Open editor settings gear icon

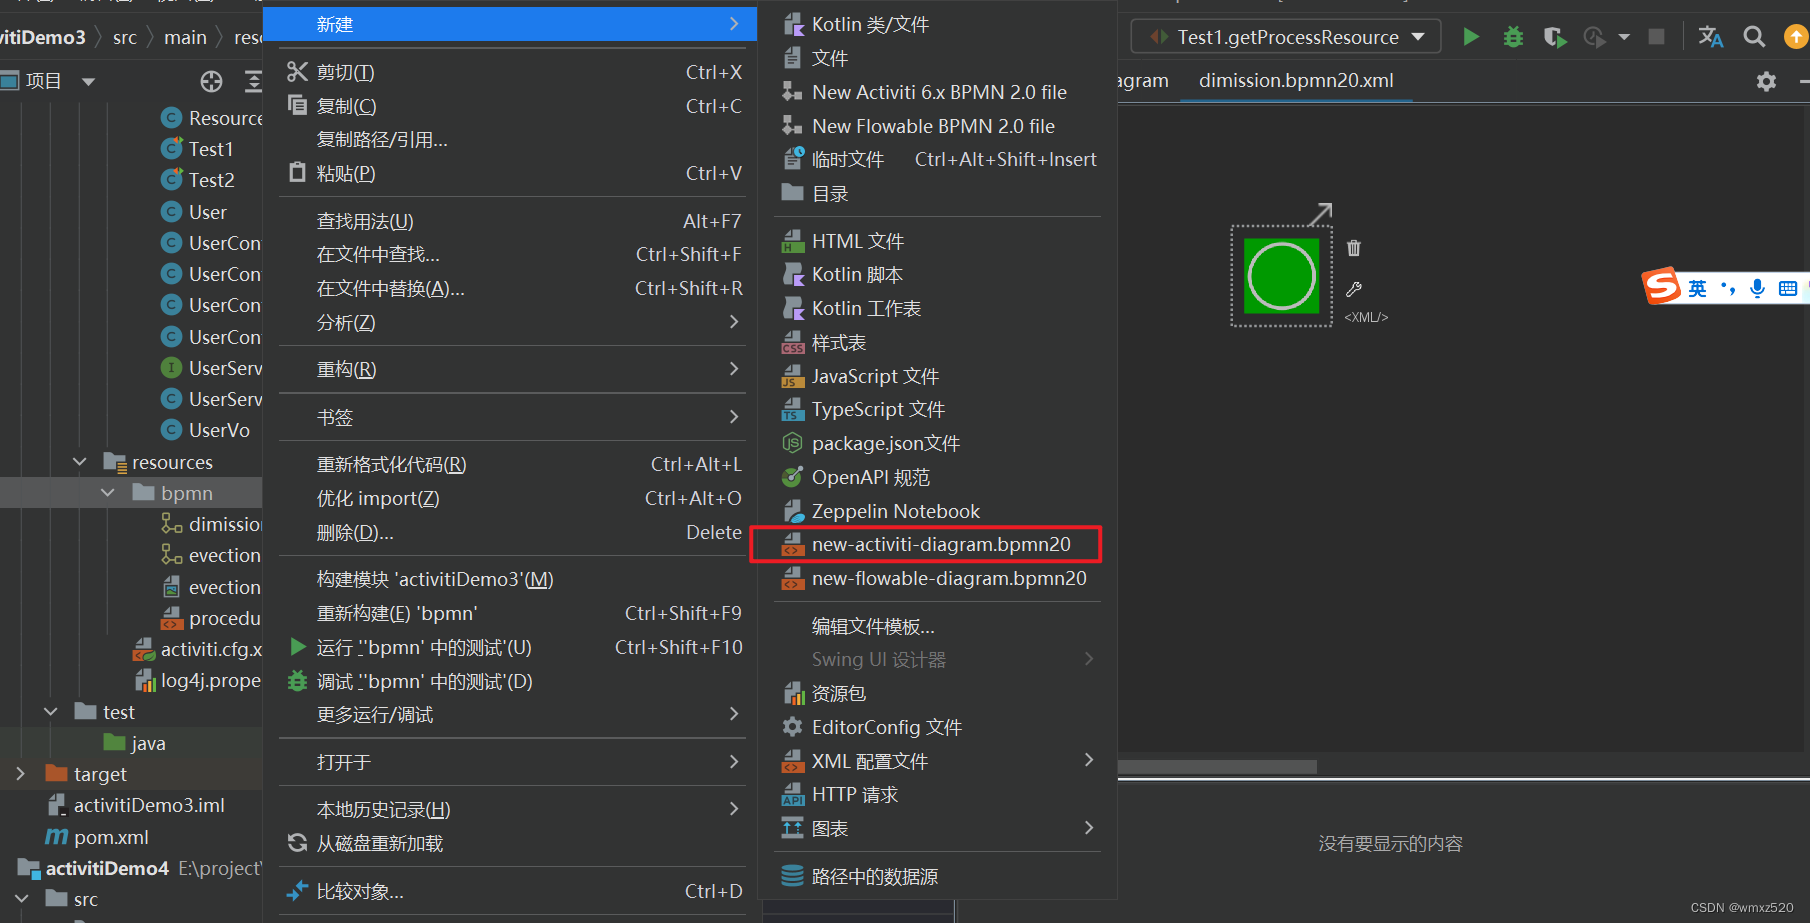(1767, 81)
